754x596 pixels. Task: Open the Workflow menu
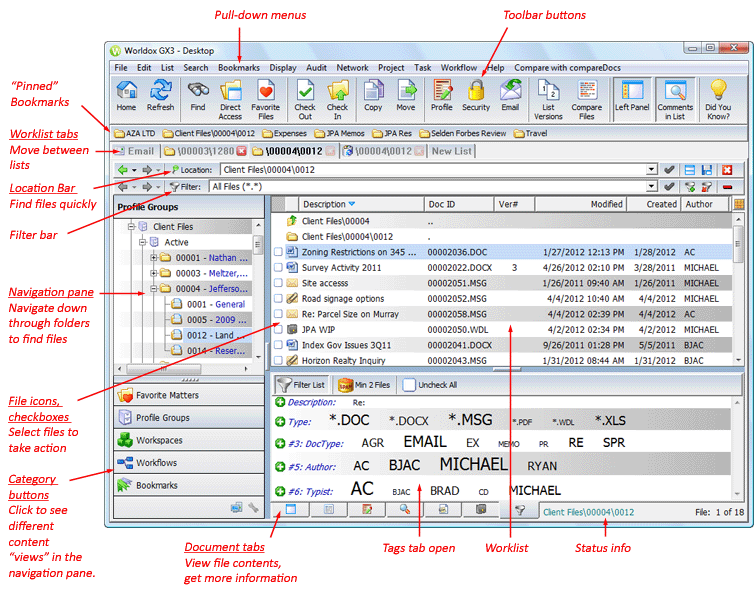coord(459,68)
